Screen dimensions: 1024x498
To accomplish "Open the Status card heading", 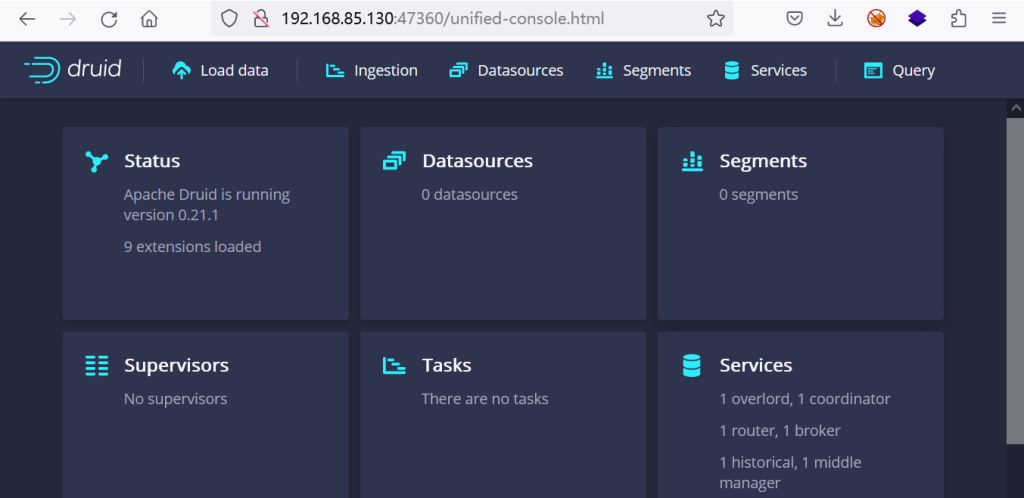I will tap(152, 161).
